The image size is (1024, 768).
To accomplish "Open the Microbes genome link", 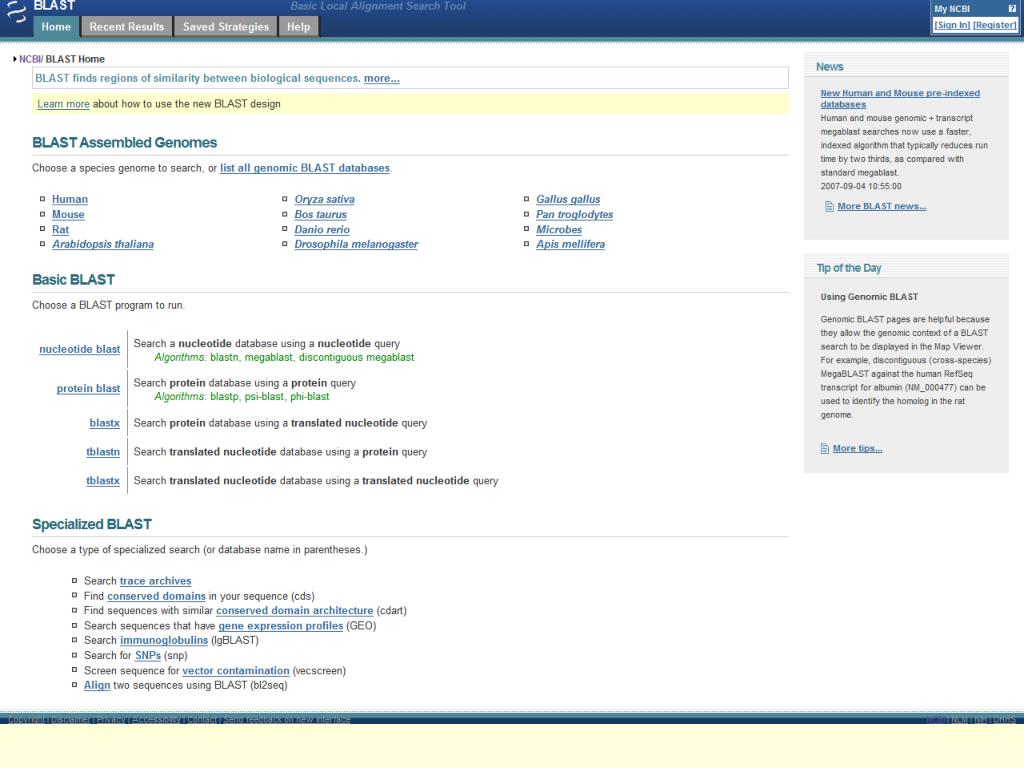I will (x=559, y=229).
